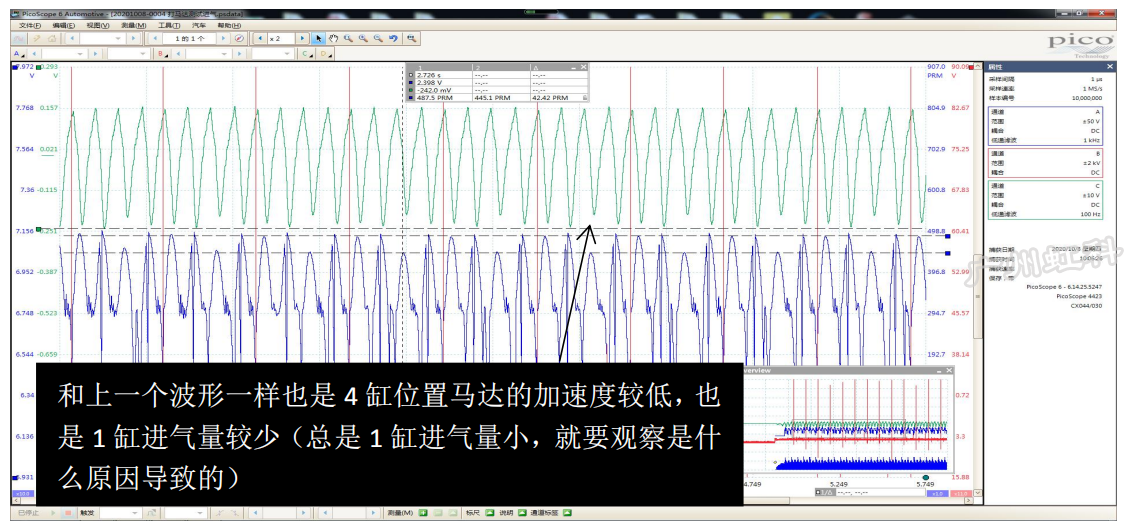Click the red axis scale button

(x=960, y=493)
